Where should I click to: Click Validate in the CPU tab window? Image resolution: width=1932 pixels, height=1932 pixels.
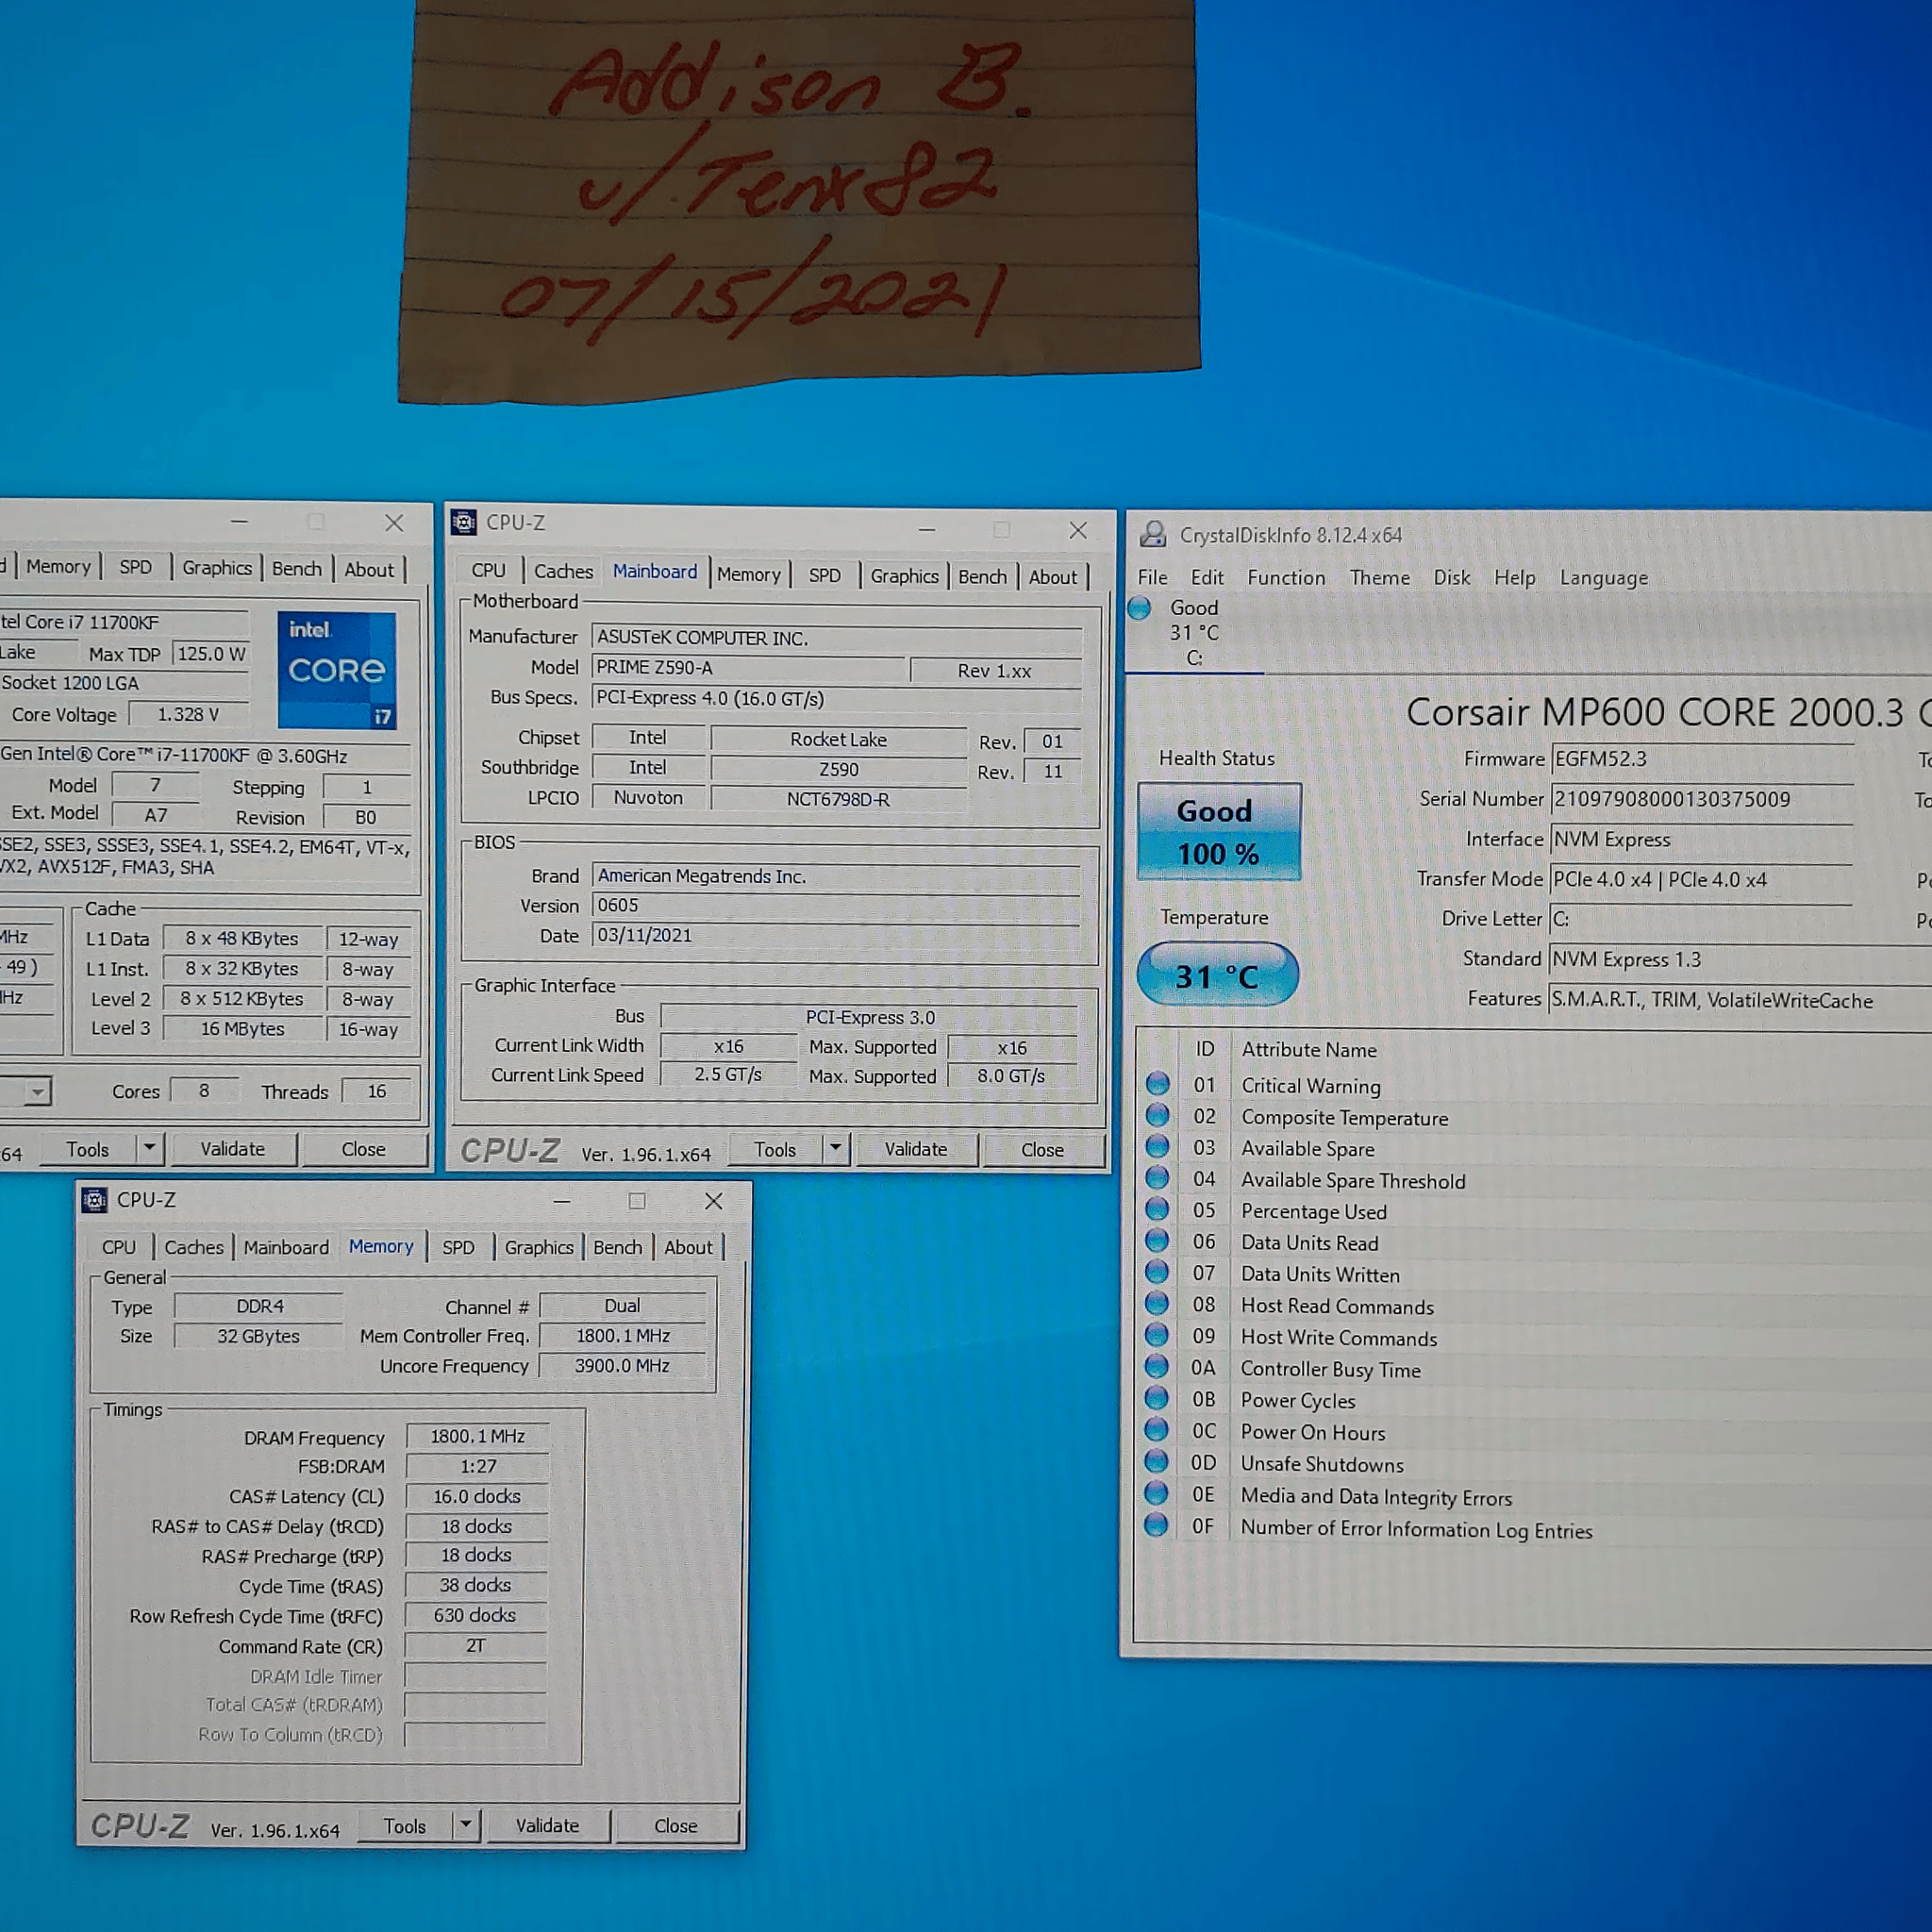click(x=233, y=1149)
